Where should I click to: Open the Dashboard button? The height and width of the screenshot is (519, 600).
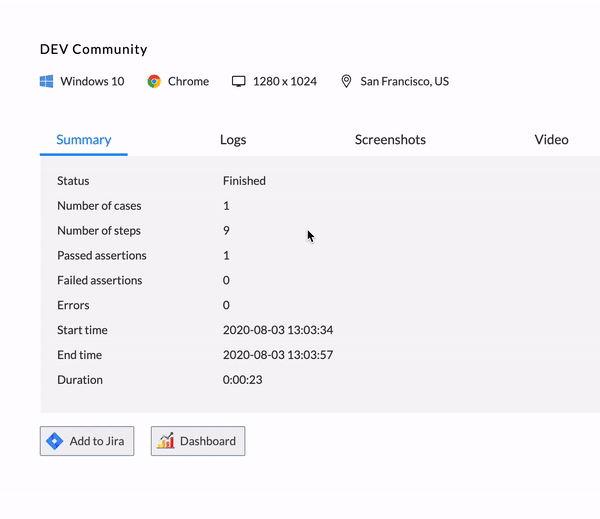pyautogui.click(x=198, y=441)
